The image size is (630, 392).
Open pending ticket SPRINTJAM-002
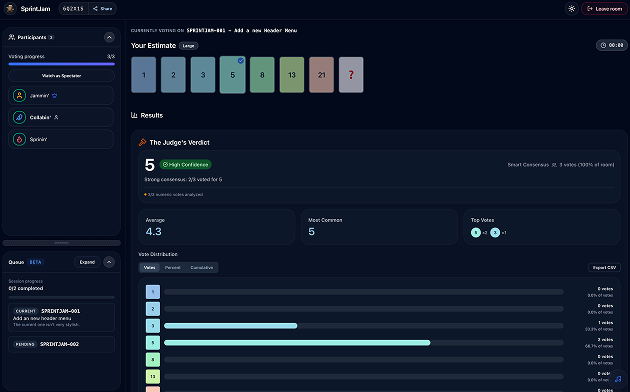tap(61, 344)
